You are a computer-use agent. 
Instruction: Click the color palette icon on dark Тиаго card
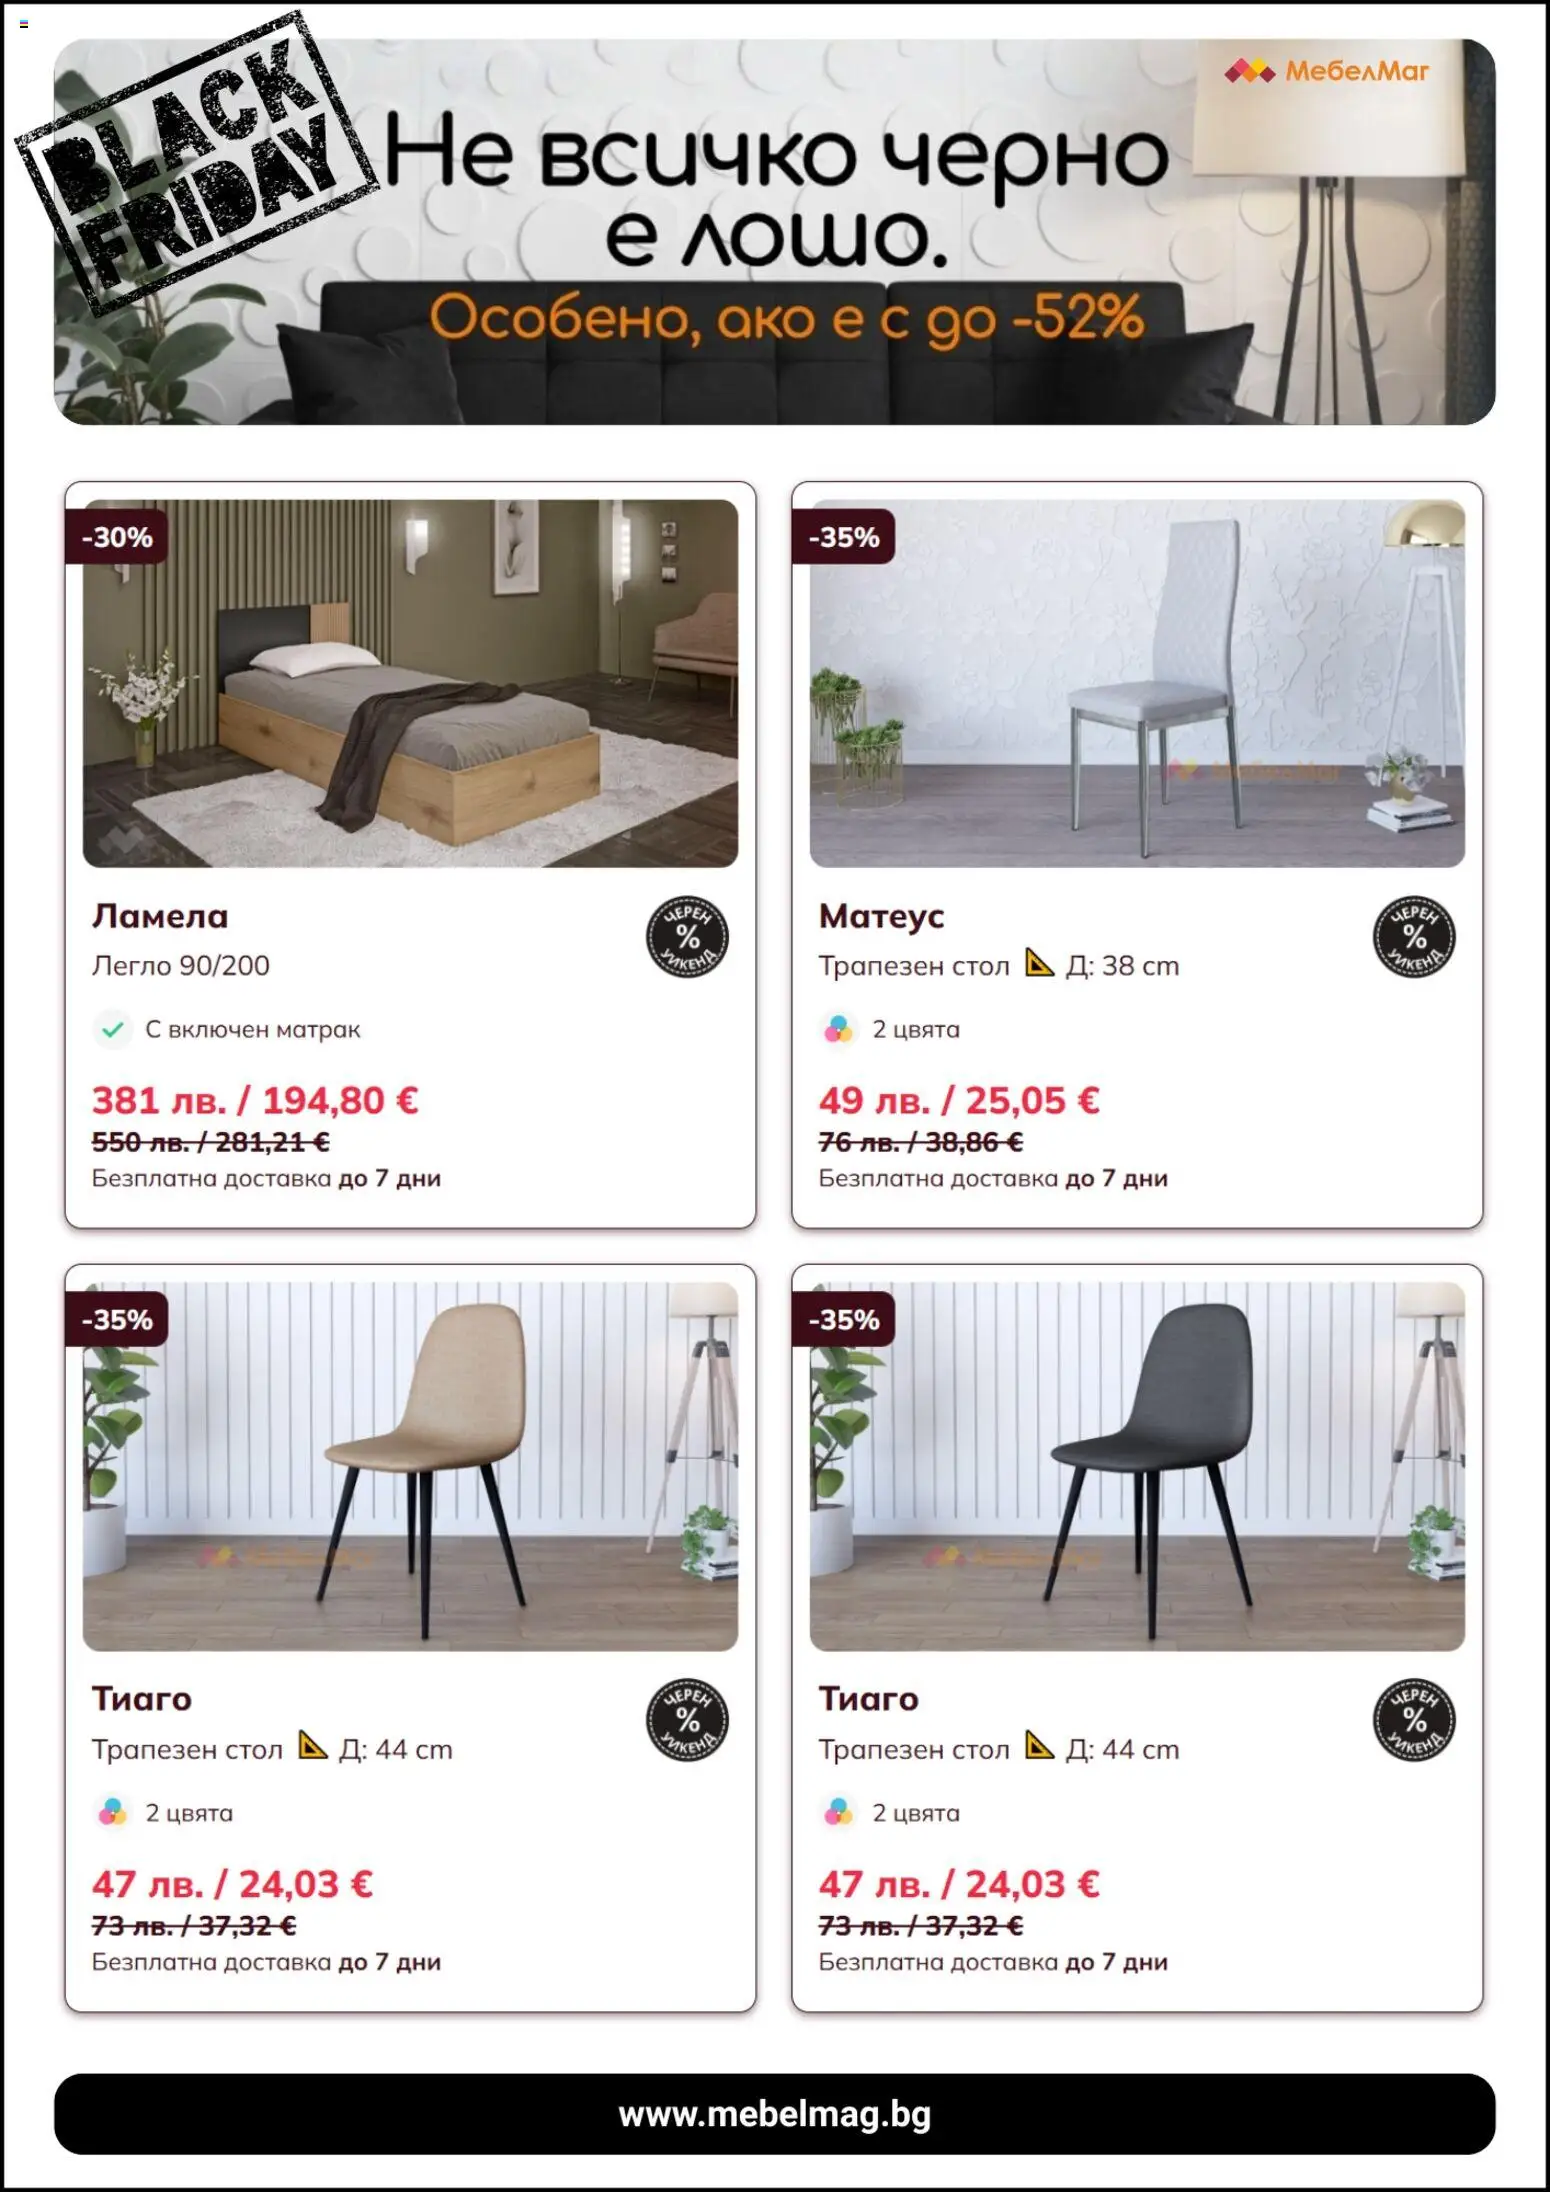pyautogui.click(x=839, y=1812)
